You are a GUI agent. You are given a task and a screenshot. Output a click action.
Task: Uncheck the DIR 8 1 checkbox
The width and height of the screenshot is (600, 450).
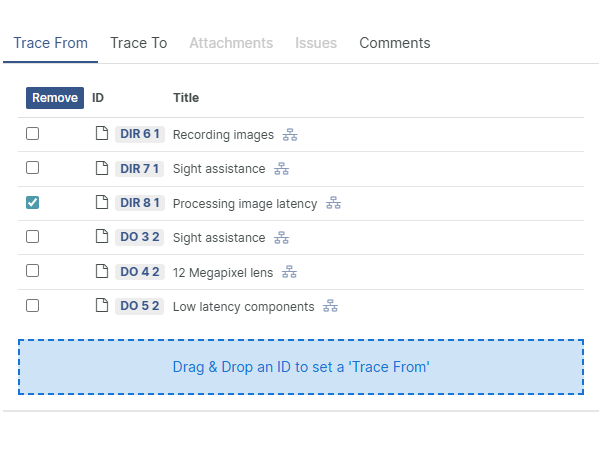tap(33, 203)
